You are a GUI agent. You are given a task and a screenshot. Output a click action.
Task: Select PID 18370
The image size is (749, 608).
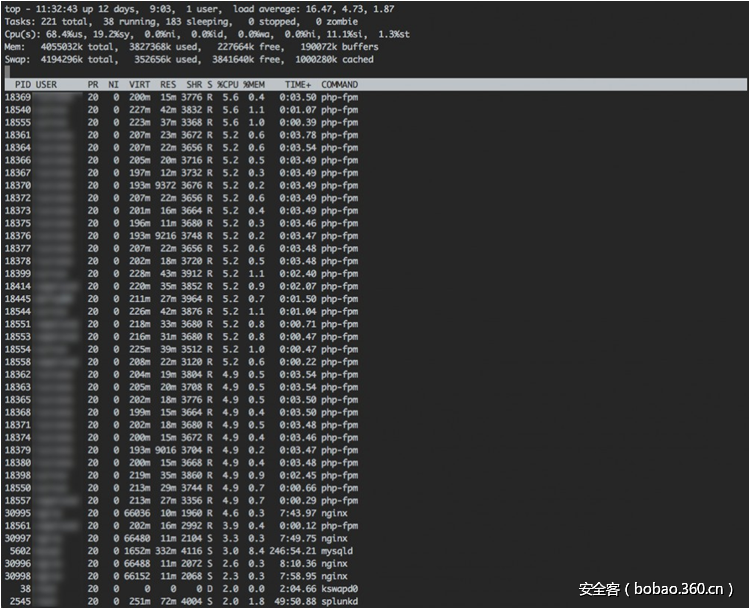[x=18, y=185]
